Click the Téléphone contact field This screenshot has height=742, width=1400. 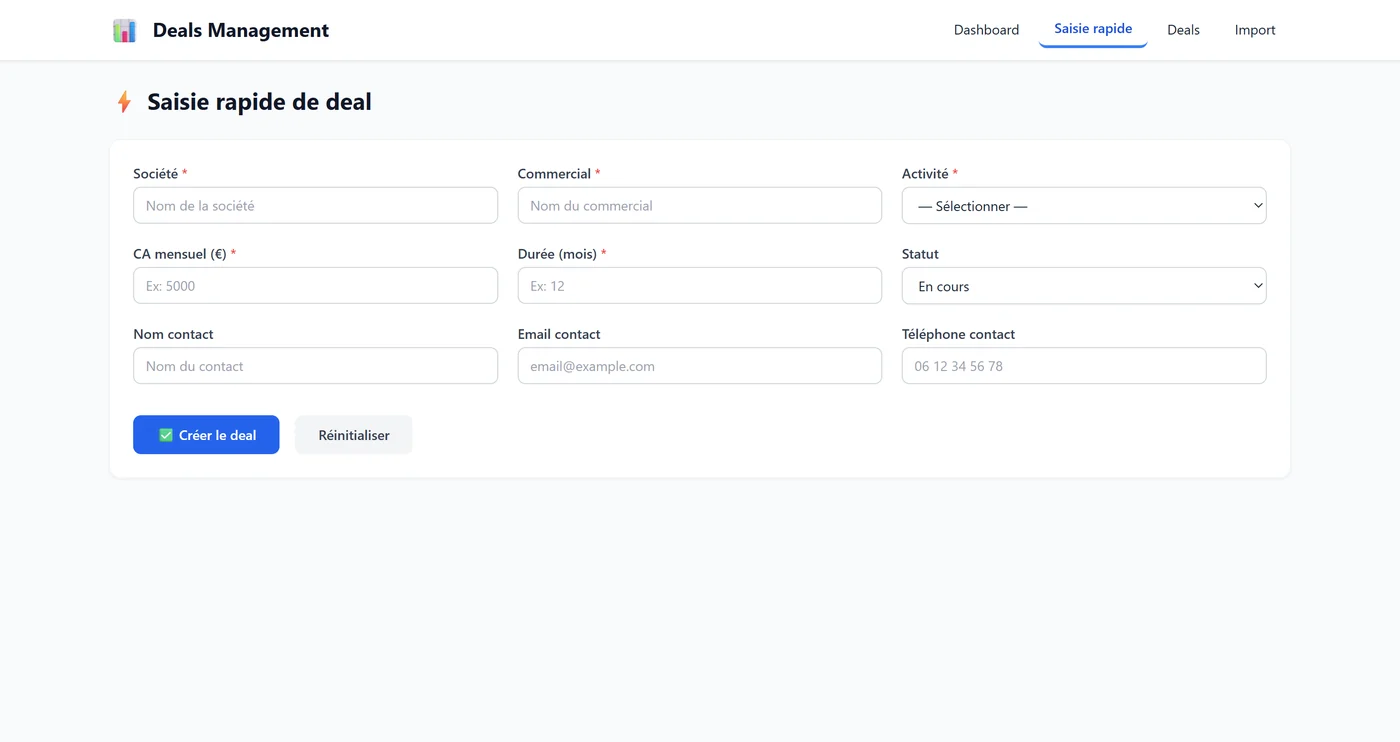click(1084, 365)
